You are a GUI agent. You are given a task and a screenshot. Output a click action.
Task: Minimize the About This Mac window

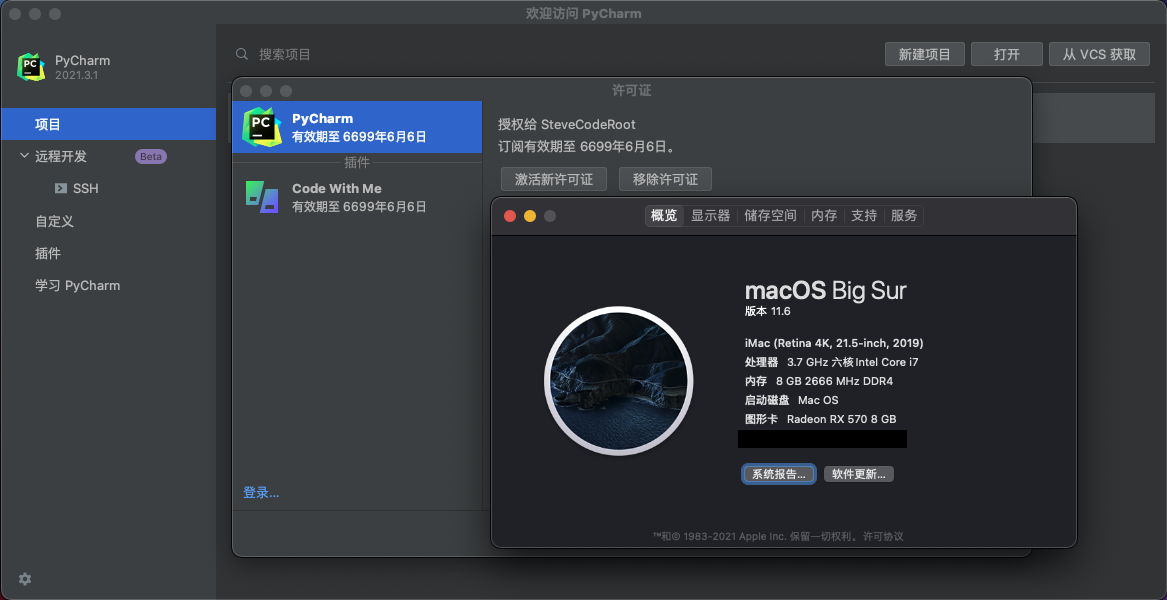pyautogui.click(x=530, y=216)
